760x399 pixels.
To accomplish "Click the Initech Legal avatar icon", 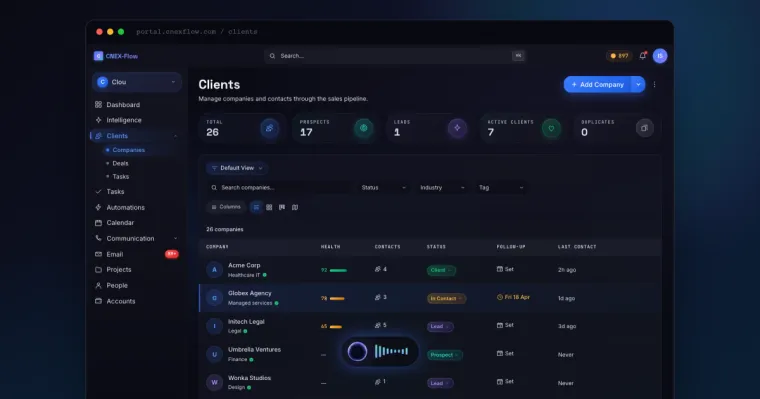I will tap(214, 326).
